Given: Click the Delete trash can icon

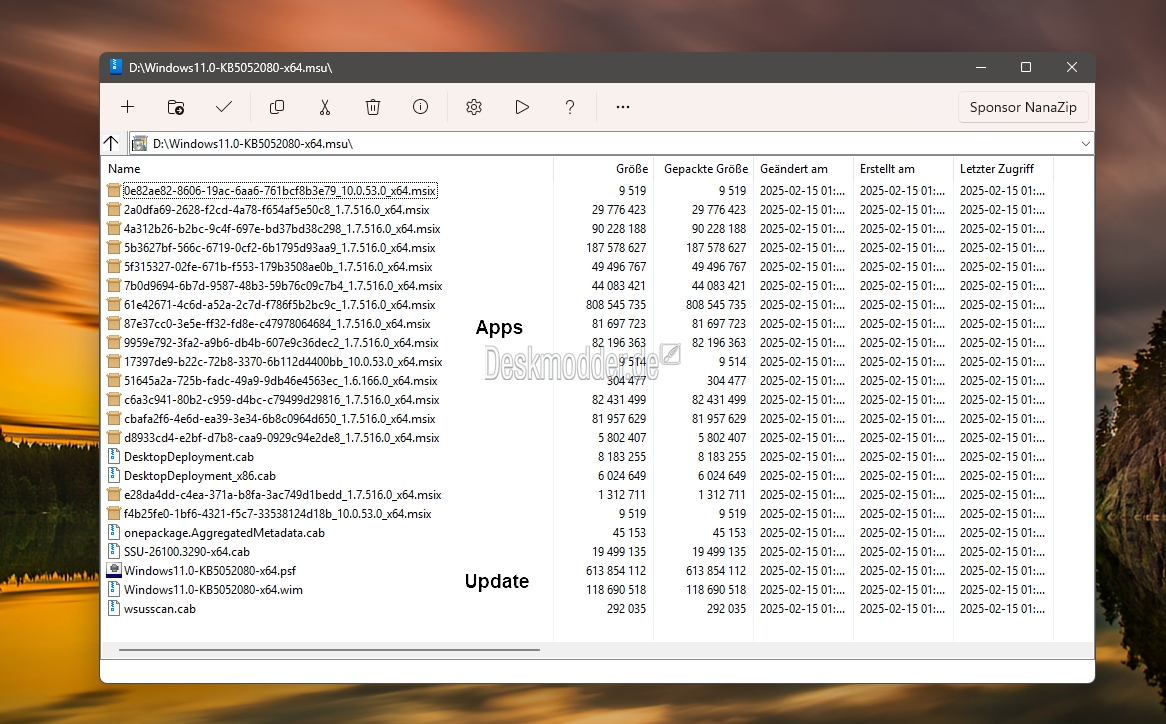Looking at the screenshot, I should click(x=373, y=107).
